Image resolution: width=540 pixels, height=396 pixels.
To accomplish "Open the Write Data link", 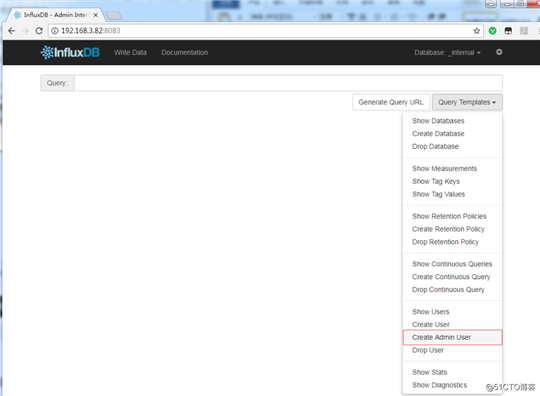I will (131, 52).
